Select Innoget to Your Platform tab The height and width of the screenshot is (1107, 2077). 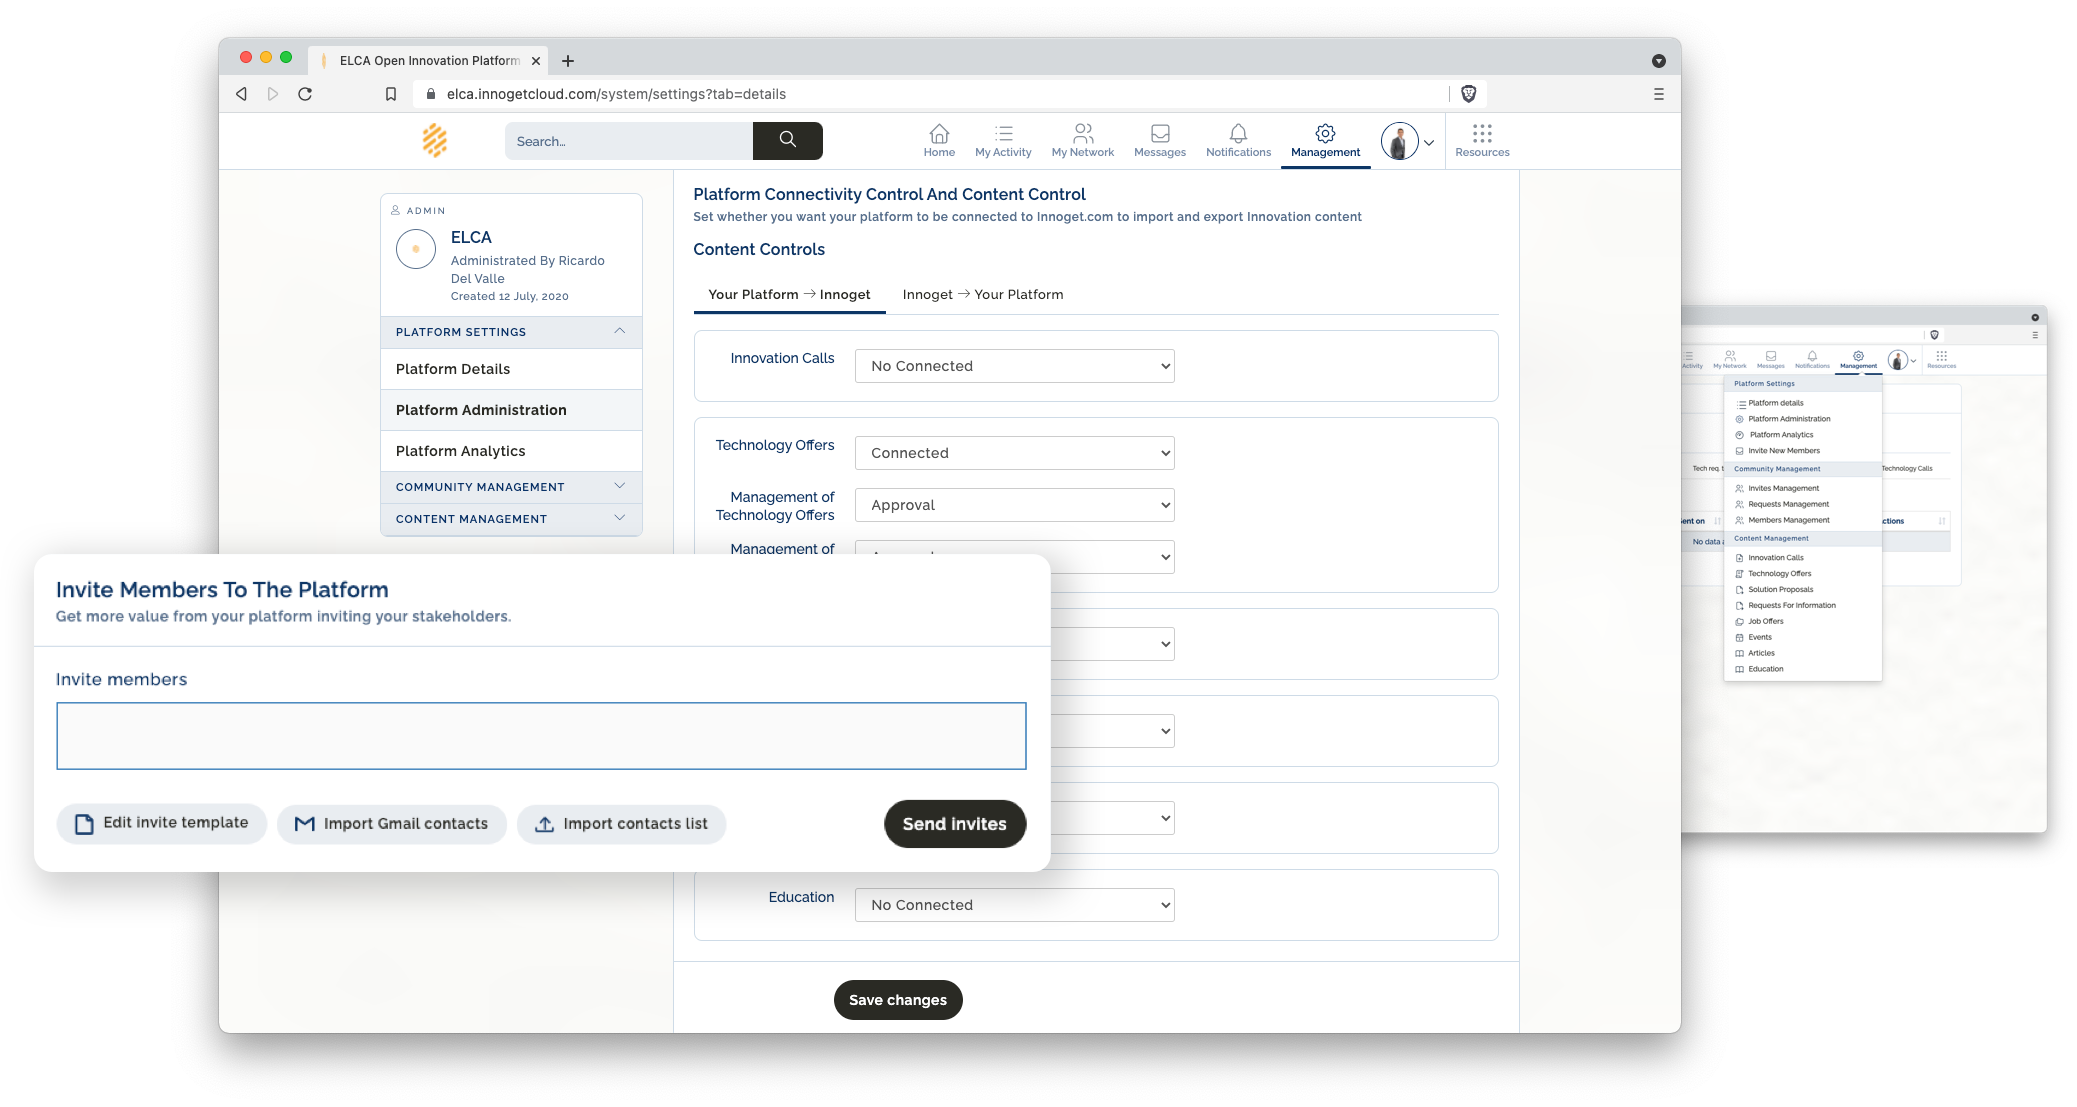point(983,294)
